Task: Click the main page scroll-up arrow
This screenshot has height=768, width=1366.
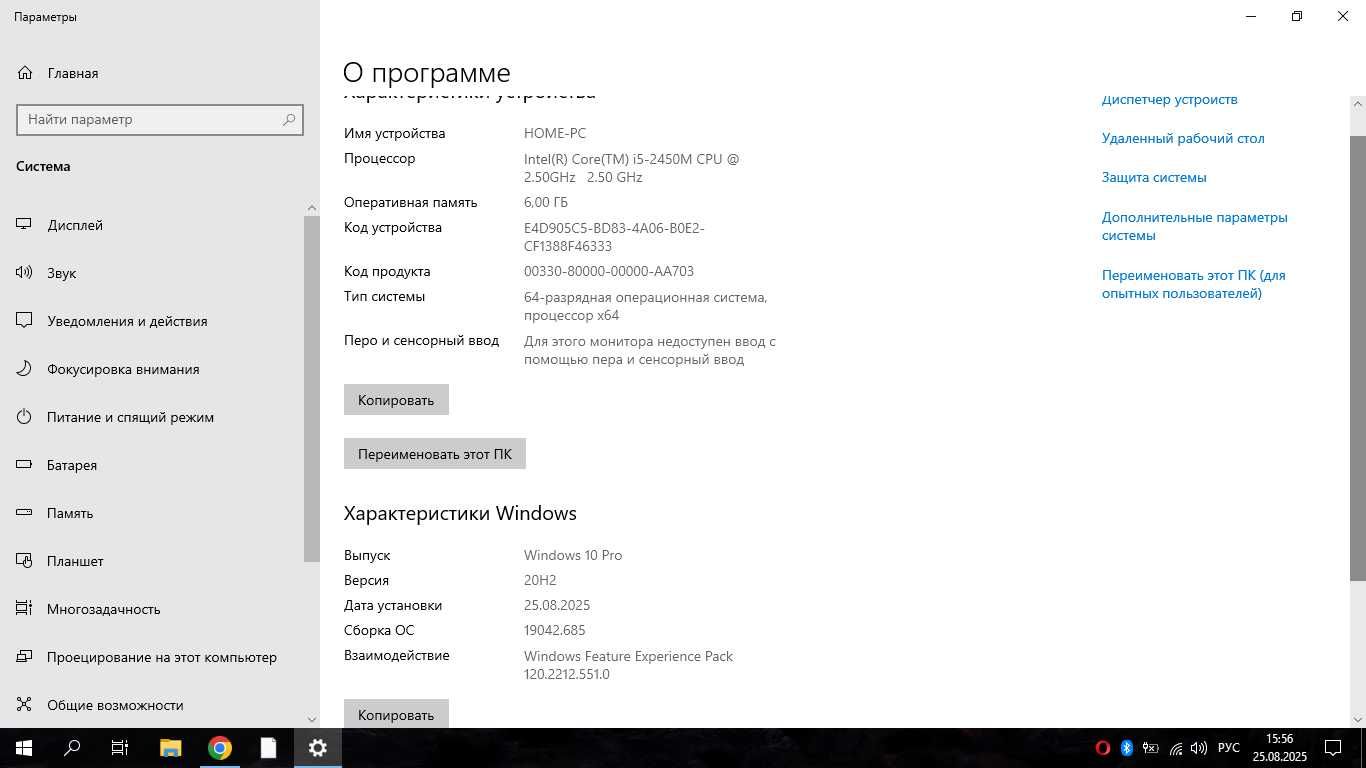Action: [1358, 103]
